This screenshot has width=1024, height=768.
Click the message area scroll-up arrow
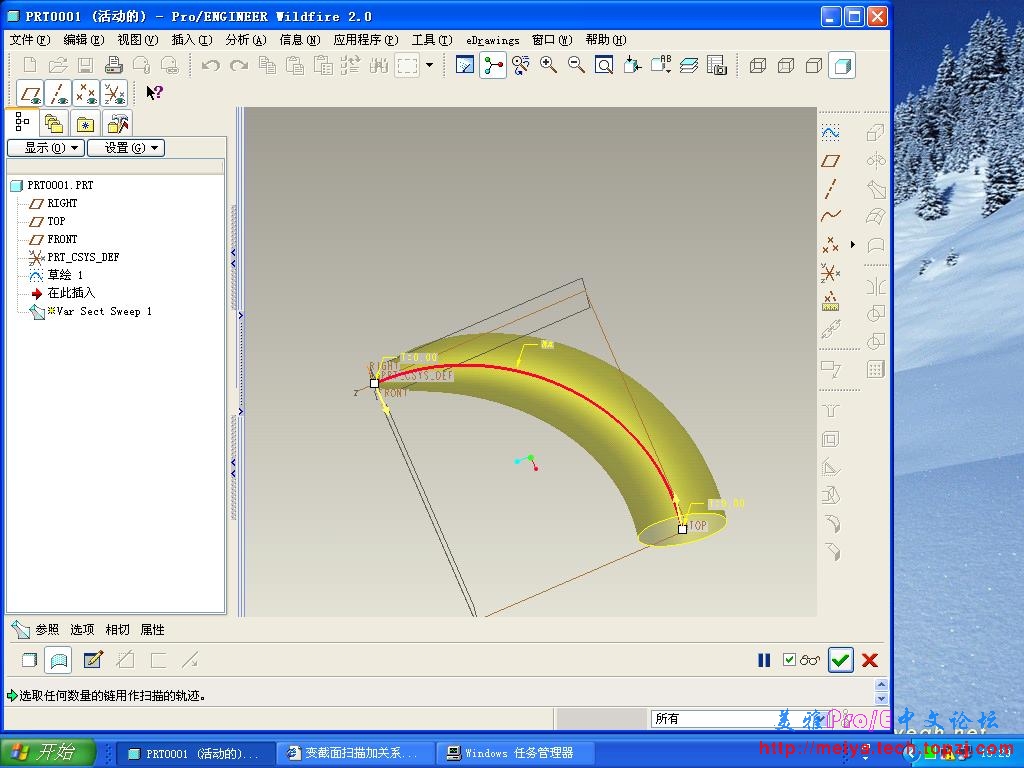click(882, 684)
